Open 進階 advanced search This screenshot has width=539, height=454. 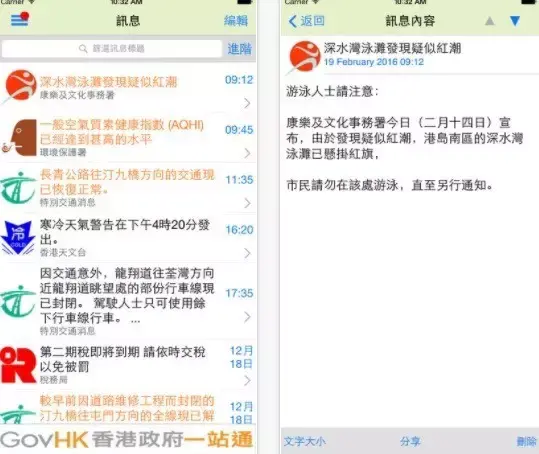coord(239,49)
